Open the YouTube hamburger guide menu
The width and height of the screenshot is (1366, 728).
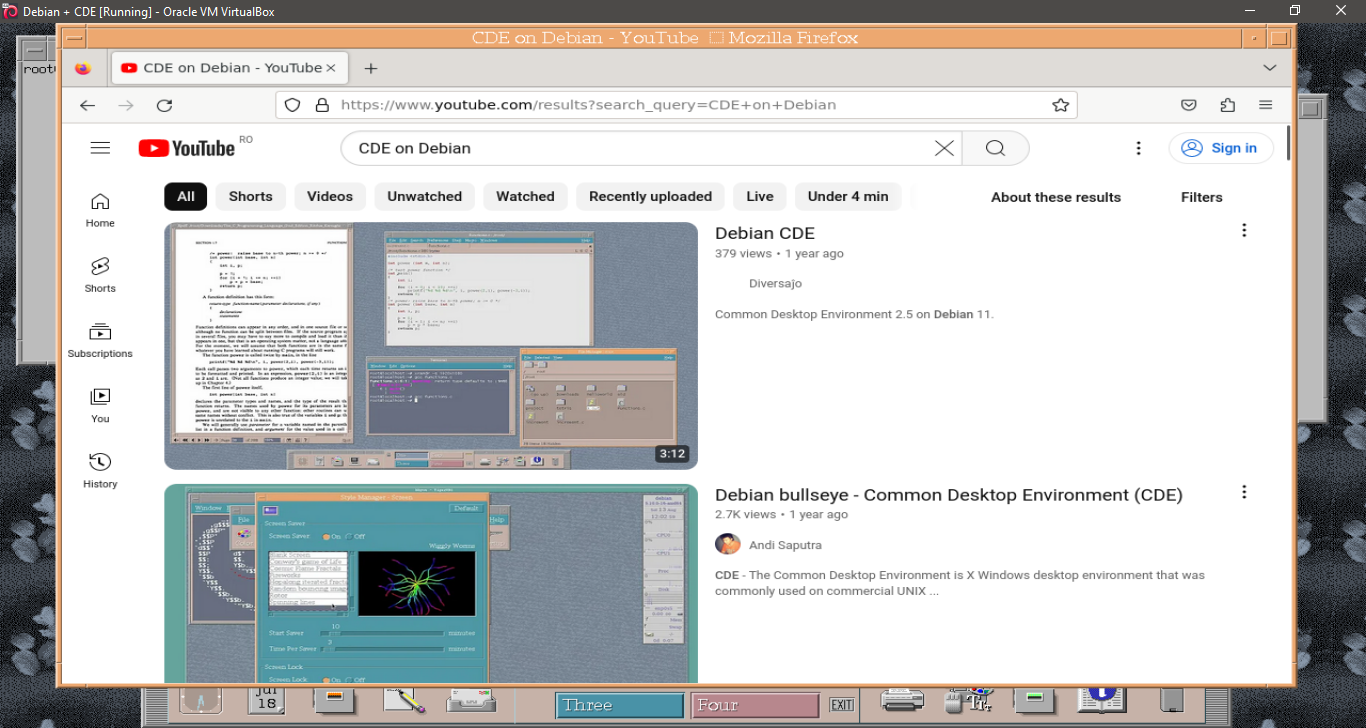tap(100, 148)
